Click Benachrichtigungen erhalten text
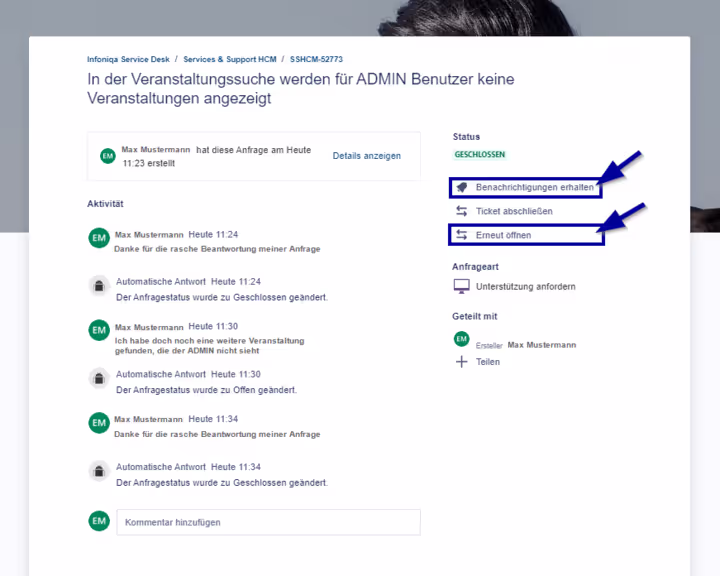 pyautogui.click(x=534, y=187)
